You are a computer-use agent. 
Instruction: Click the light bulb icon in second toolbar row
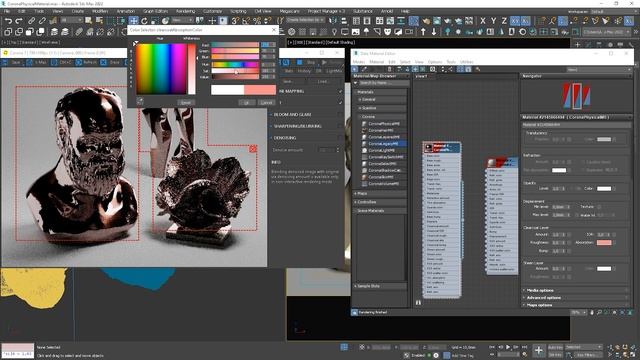pyautogui.click(x=334, y=31)
